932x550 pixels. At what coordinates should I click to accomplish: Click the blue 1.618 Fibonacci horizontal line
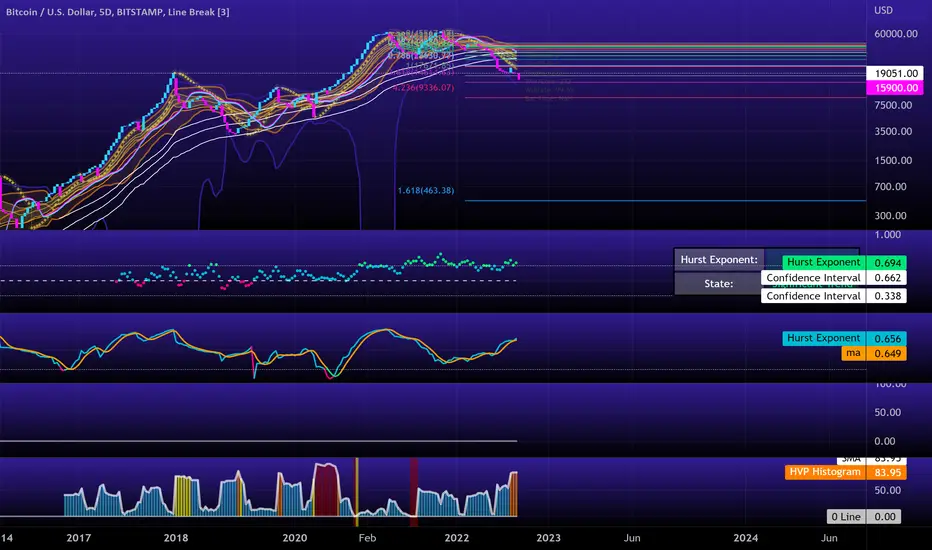pos(665,201)
